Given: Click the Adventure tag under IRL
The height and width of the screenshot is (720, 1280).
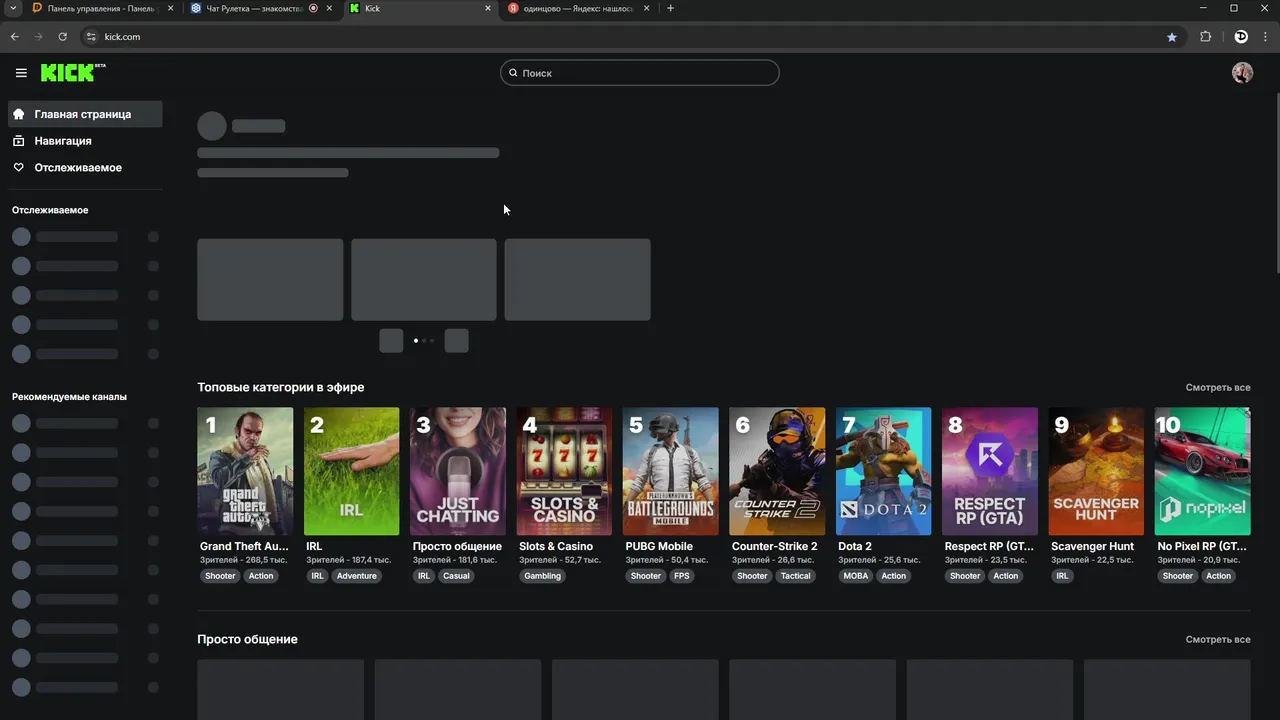Looking at the screenshot, I should [x=357, y=576].
